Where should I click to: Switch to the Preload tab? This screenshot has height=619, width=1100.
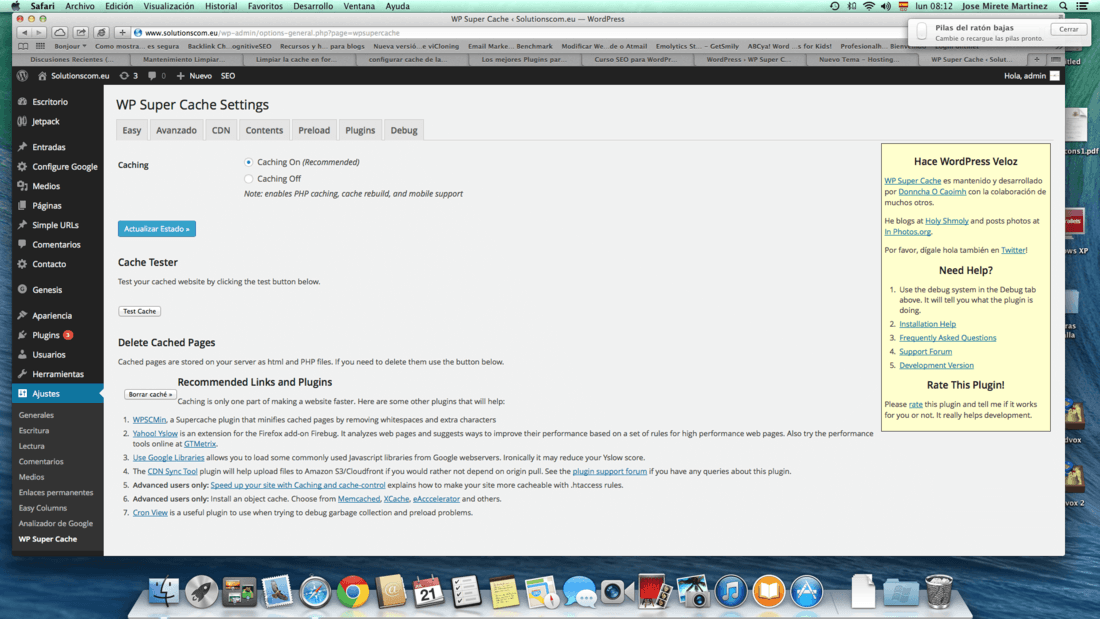[x=314, y=130]
